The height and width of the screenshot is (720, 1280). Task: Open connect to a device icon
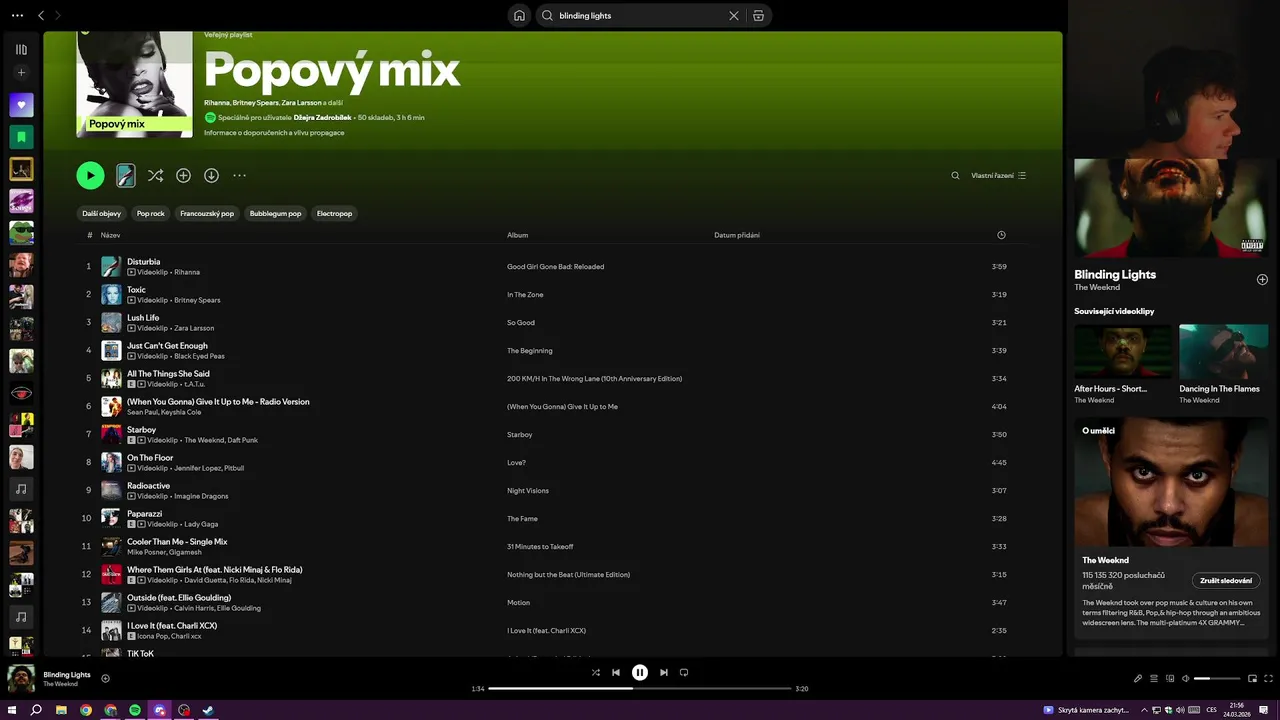tap(1170, 678)
